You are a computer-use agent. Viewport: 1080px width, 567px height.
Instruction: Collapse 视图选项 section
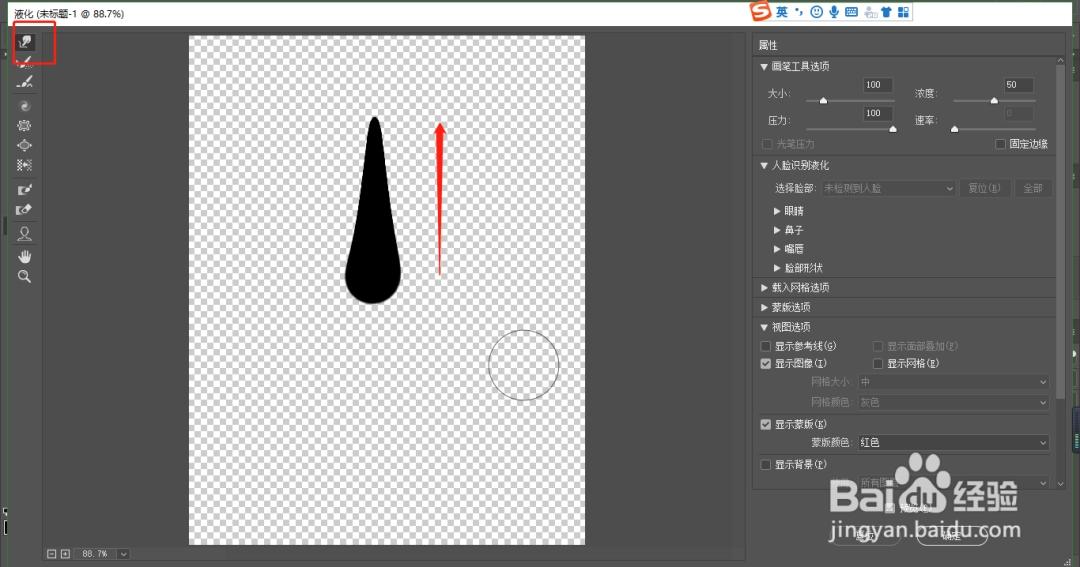tap(764, 327)
